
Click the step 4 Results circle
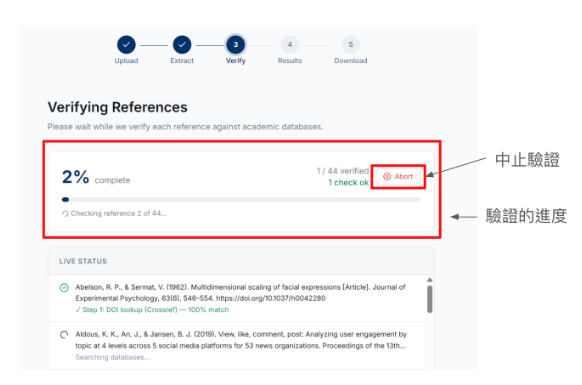[x=290, y=45]
